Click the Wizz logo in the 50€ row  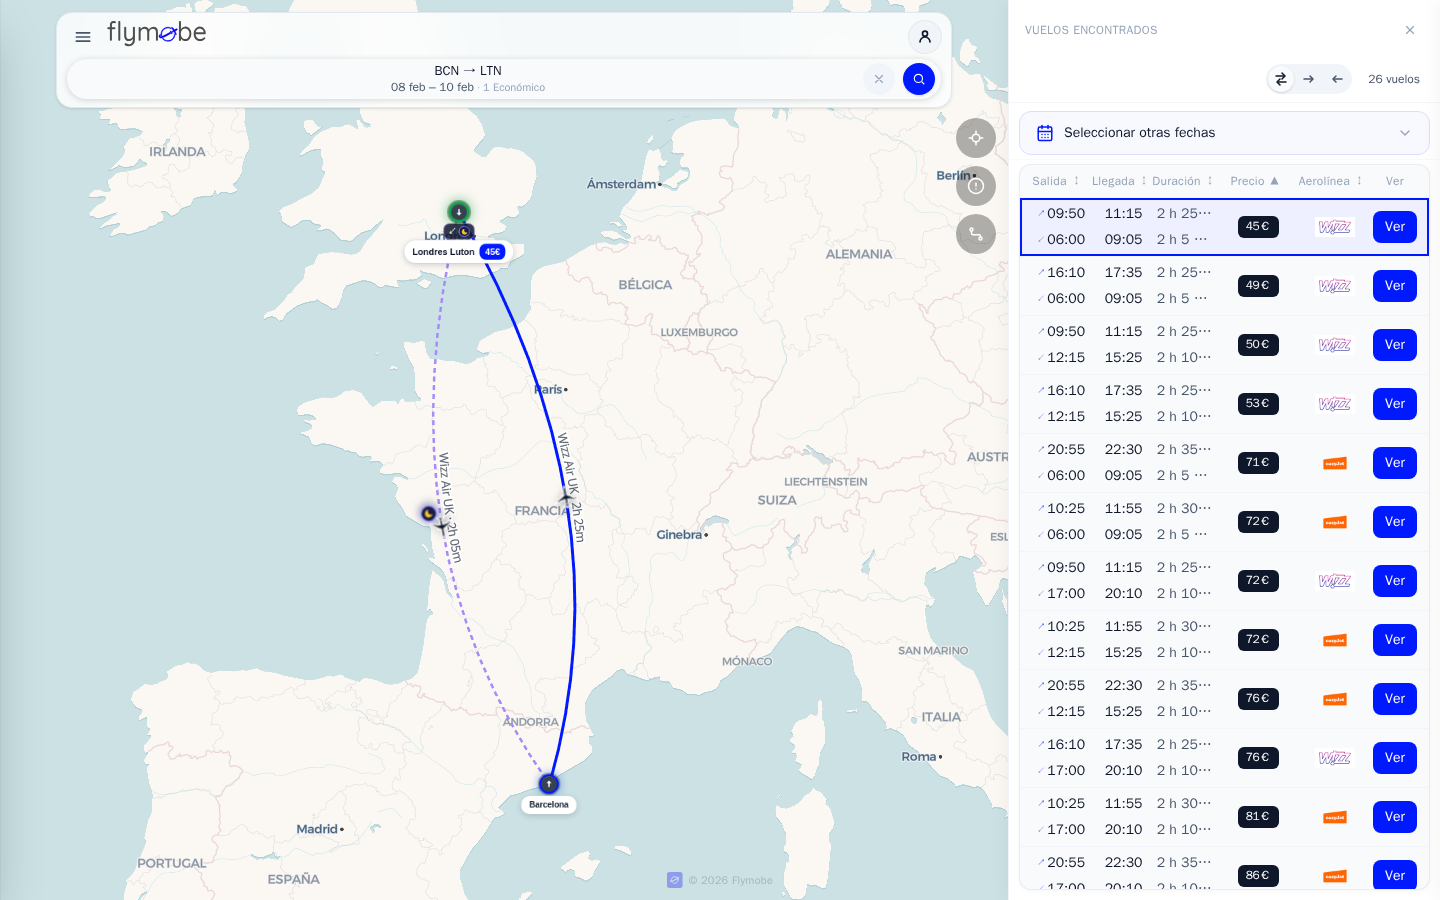click(1335, 345)
